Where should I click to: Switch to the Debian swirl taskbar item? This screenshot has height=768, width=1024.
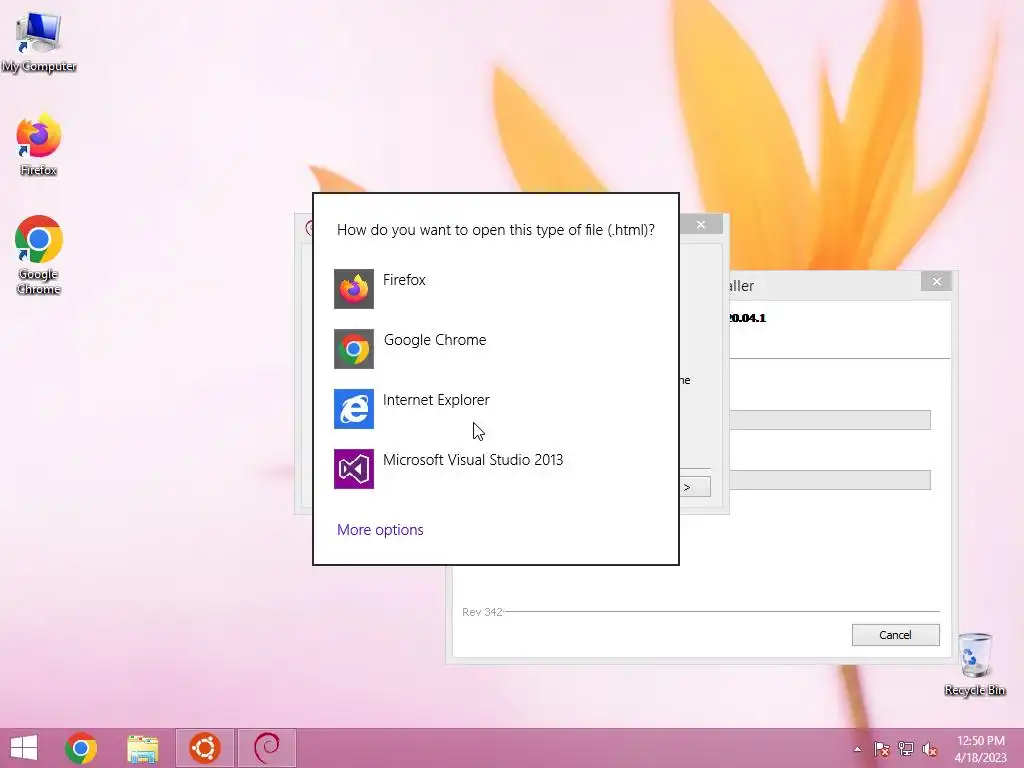266,748
